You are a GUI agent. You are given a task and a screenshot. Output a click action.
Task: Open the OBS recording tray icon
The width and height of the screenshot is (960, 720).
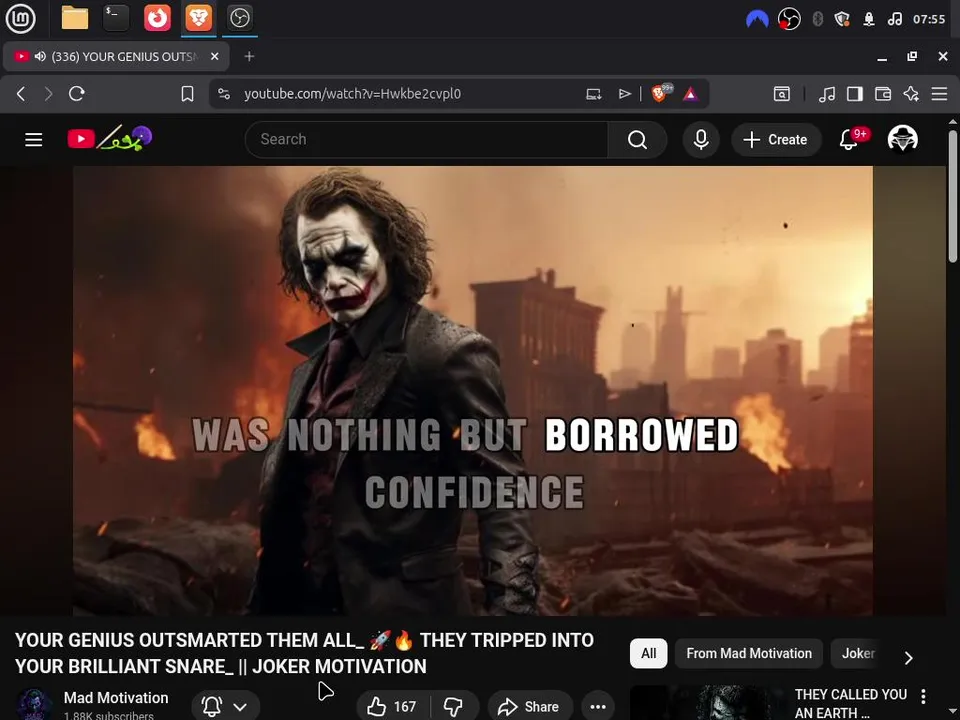(789, 19)
